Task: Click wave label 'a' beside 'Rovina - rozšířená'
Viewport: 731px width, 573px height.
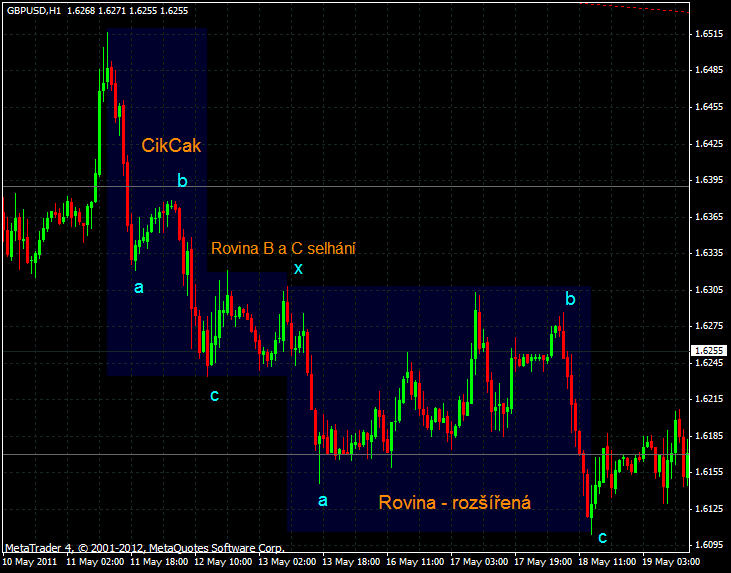Action: point(323,501)
